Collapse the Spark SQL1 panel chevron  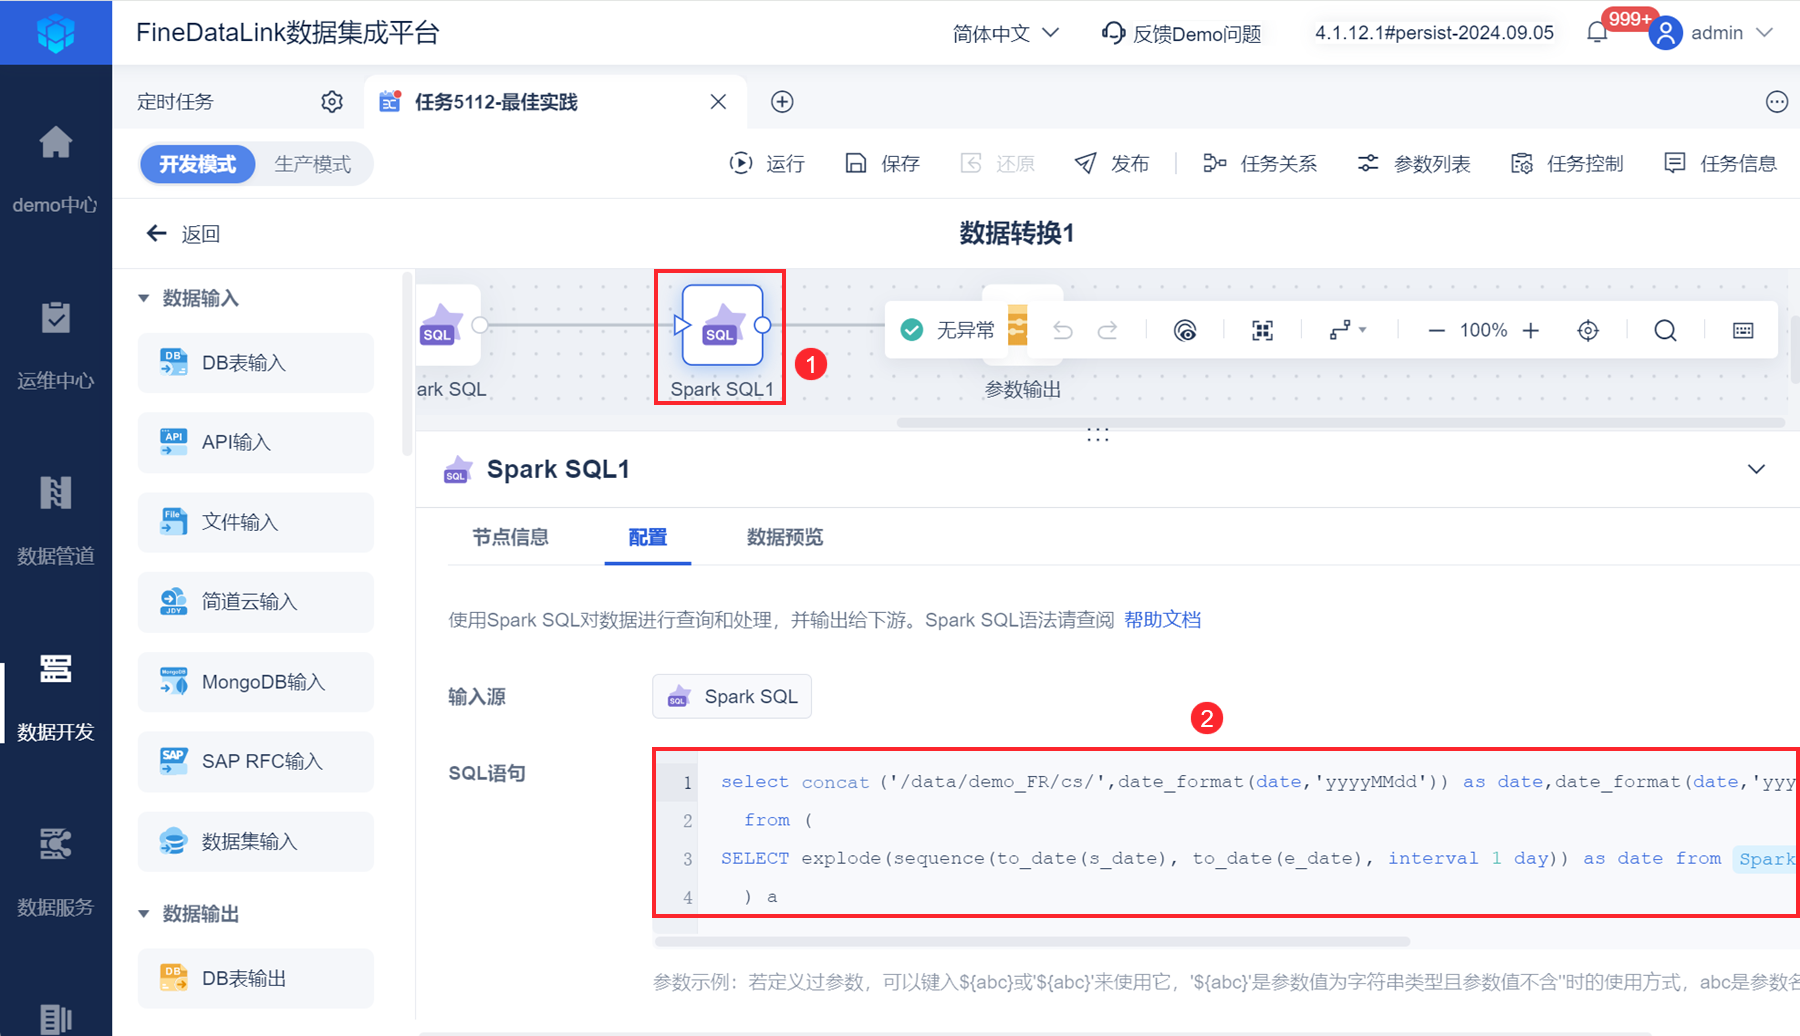point(1756,469)
